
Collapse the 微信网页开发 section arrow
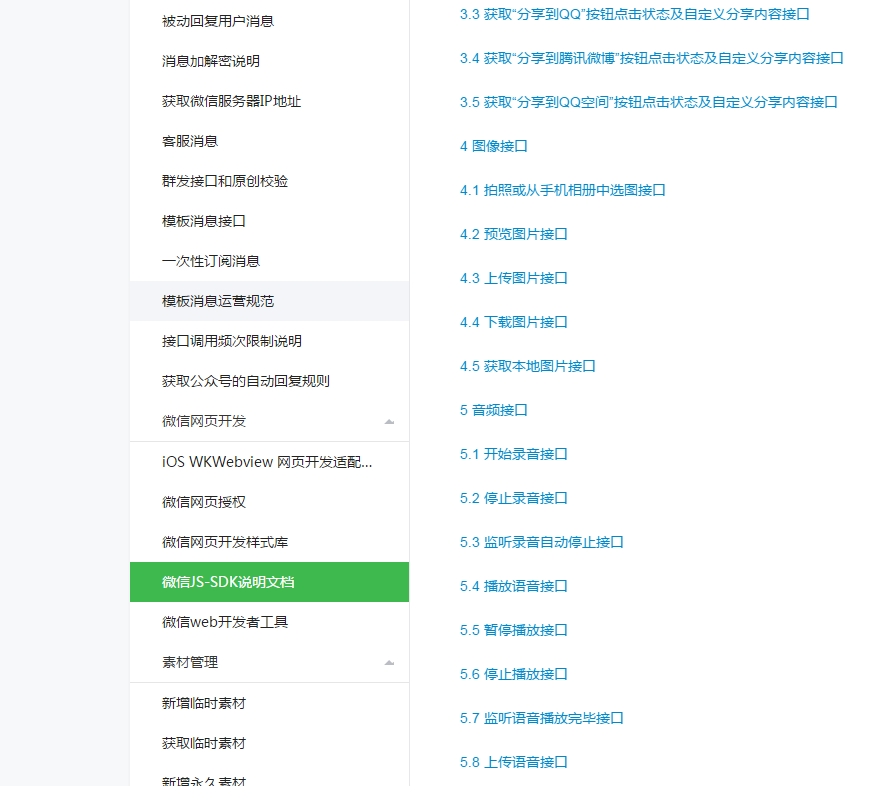point(389,421)
